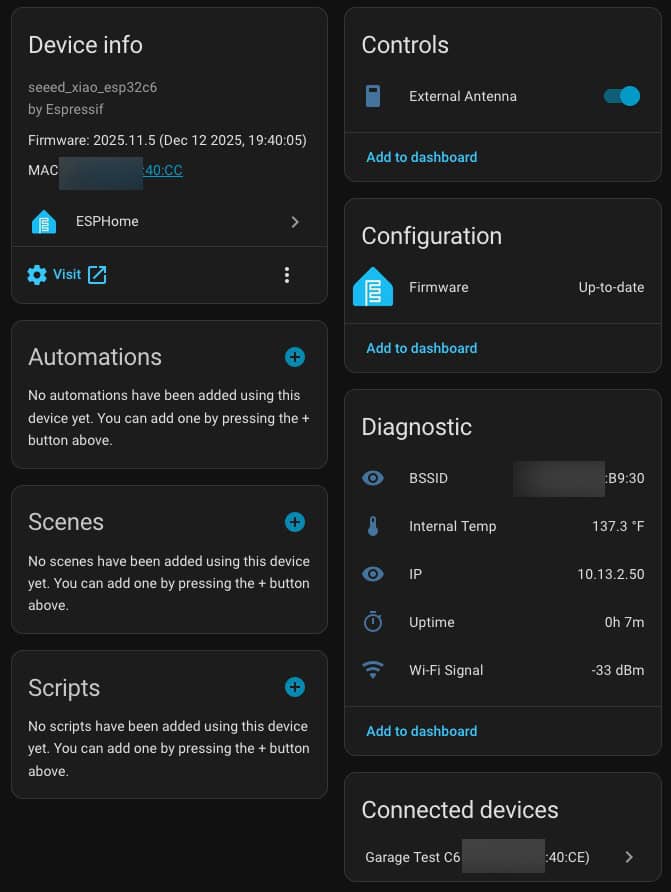This screenshot has height=892, width=671.
Task: Click the Uptime timer icon
Action: coord(373,622)
